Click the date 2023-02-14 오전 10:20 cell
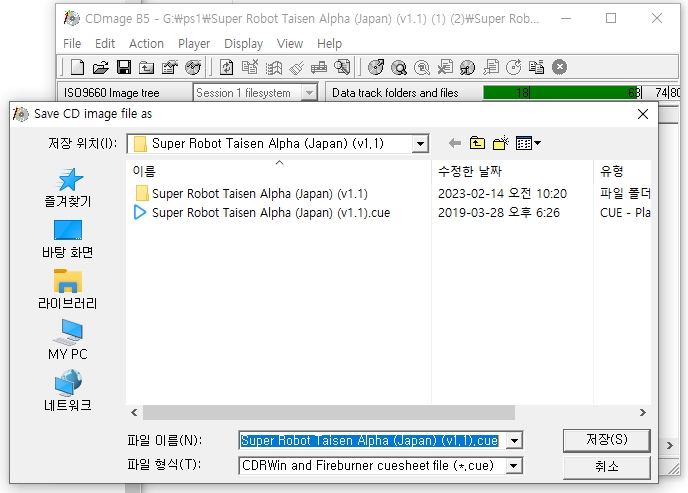 (x=502, y=193)
